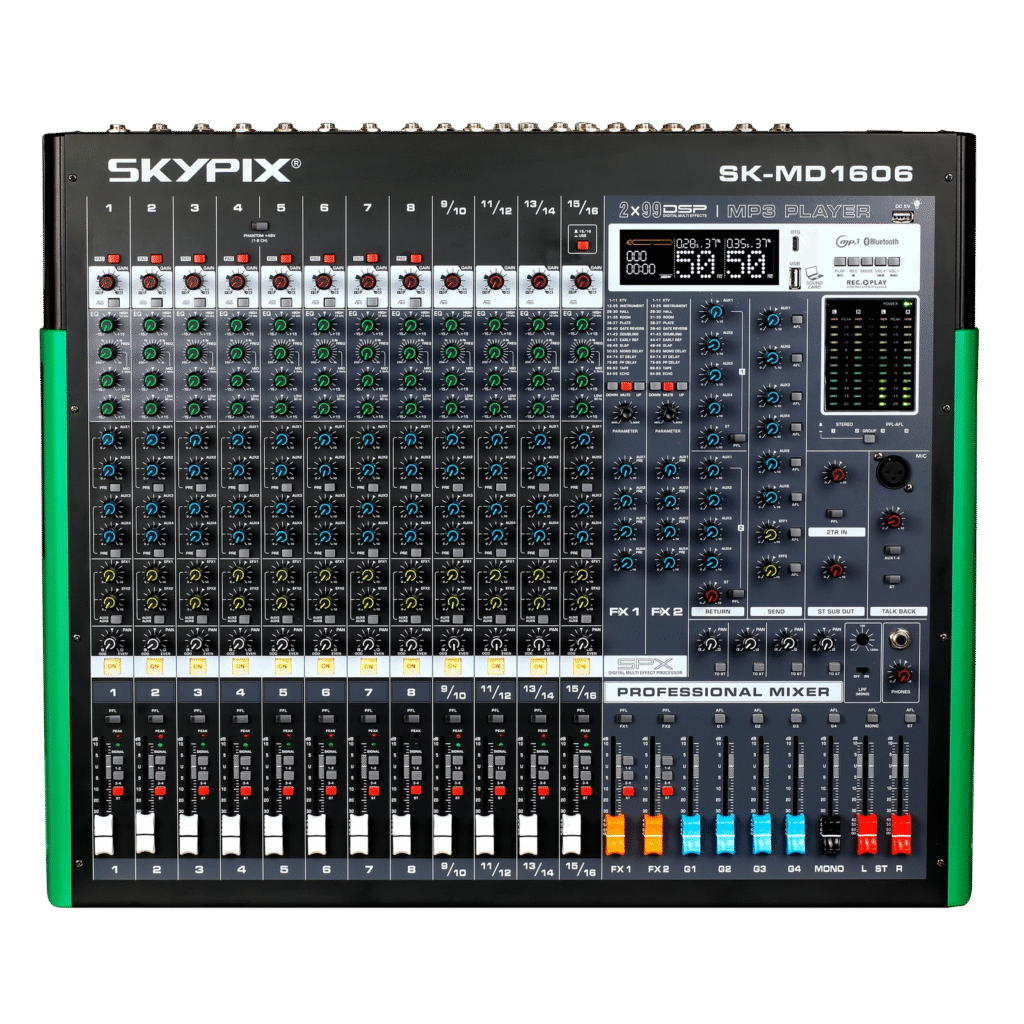This screenshot has width=1024, height=1024.
Task: Click the orange FX 2 fader
Action: 653,835
